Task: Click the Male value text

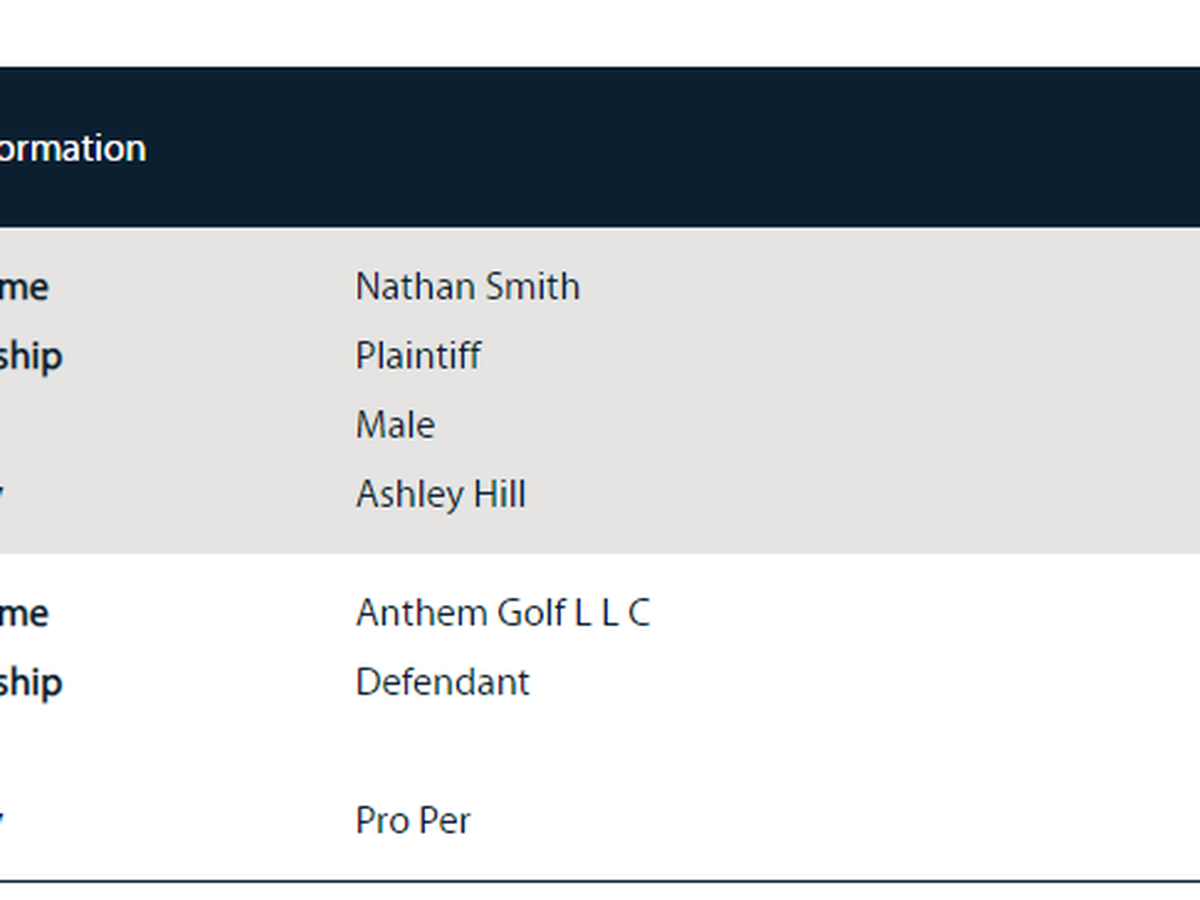Action: coord(395,425)
